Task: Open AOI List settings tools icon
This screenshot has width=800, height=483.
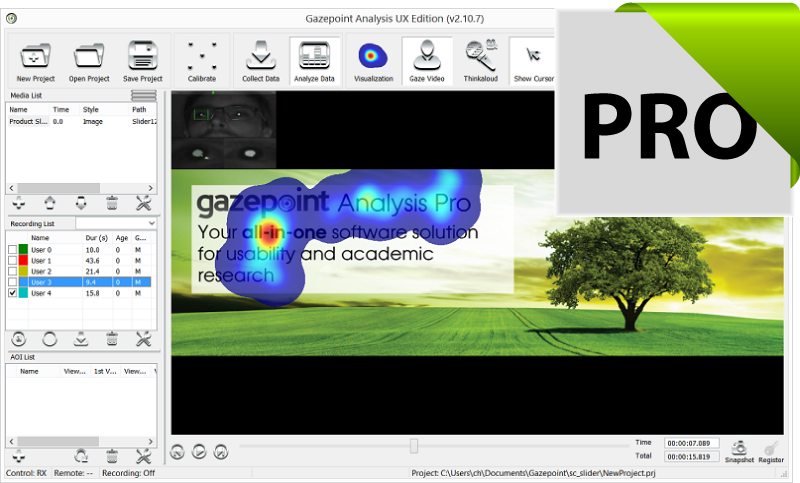Action: 143,455
